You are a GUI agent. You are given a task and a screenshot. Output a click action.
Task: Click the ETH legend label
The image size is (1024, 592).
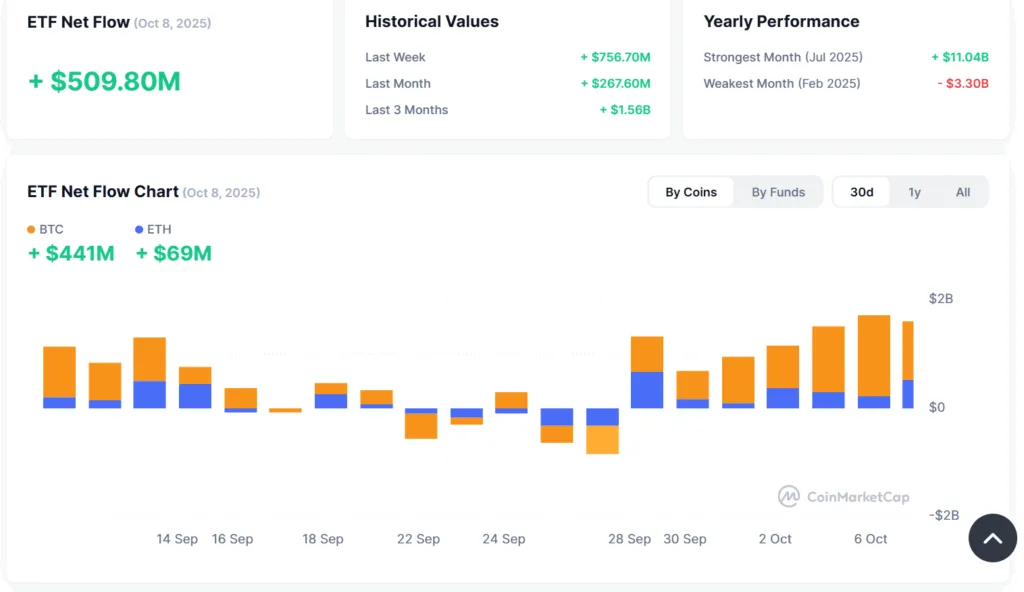[159, 230]
